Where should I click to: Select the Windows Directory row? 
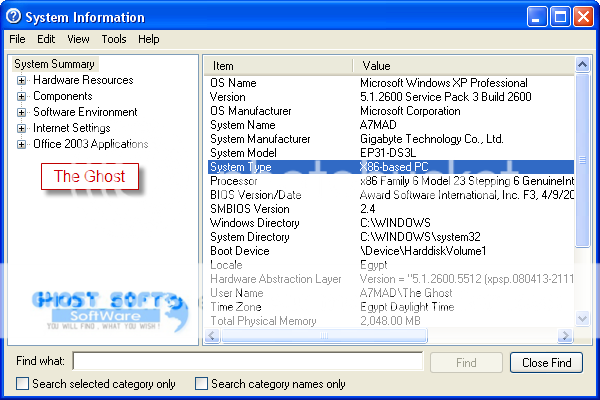(391, 223)
